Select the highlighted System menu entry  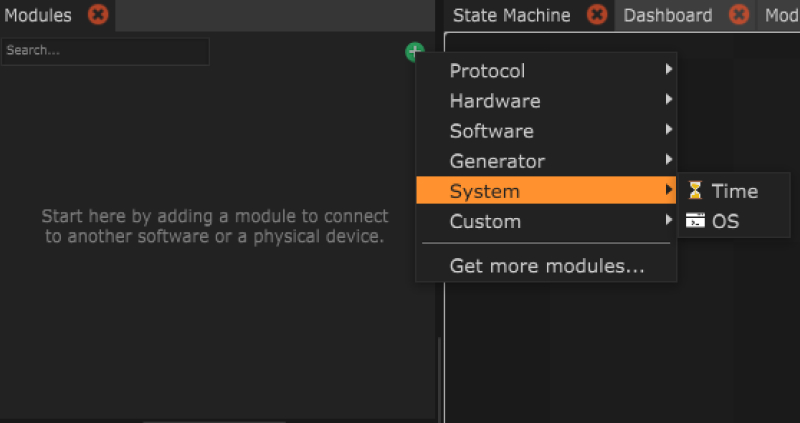coord(485,191)
